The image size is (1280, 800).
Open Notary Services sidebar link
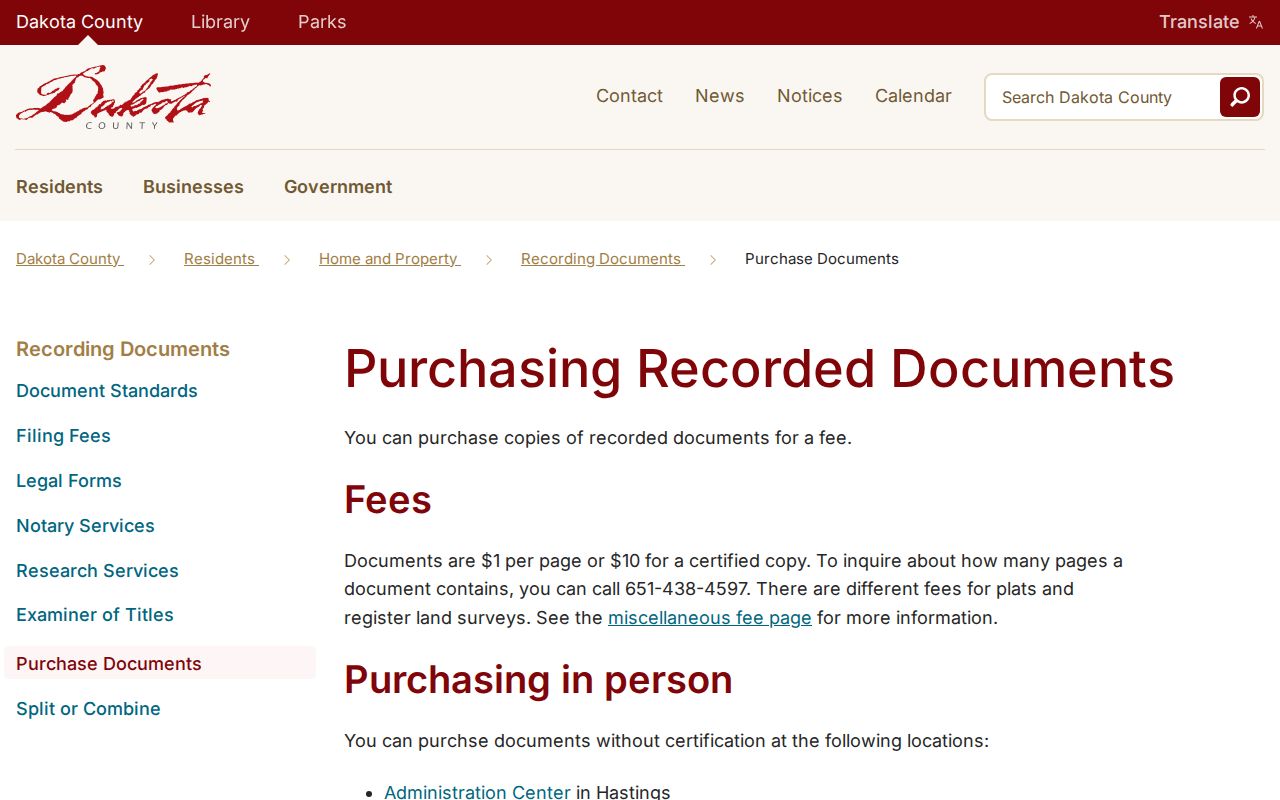[x=85, y=526]
